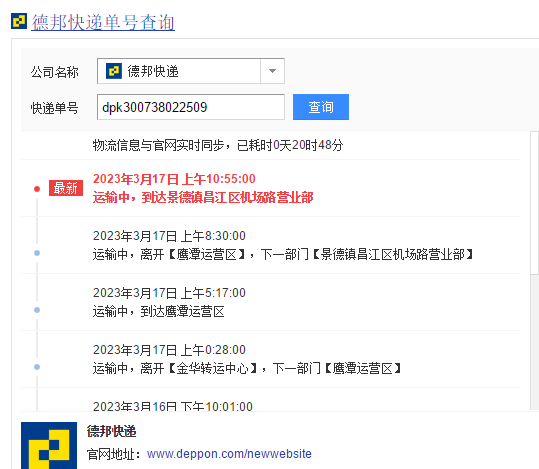Click the red 最新 badge
This screenshot has height=469, width=539.
coord(66,188)
